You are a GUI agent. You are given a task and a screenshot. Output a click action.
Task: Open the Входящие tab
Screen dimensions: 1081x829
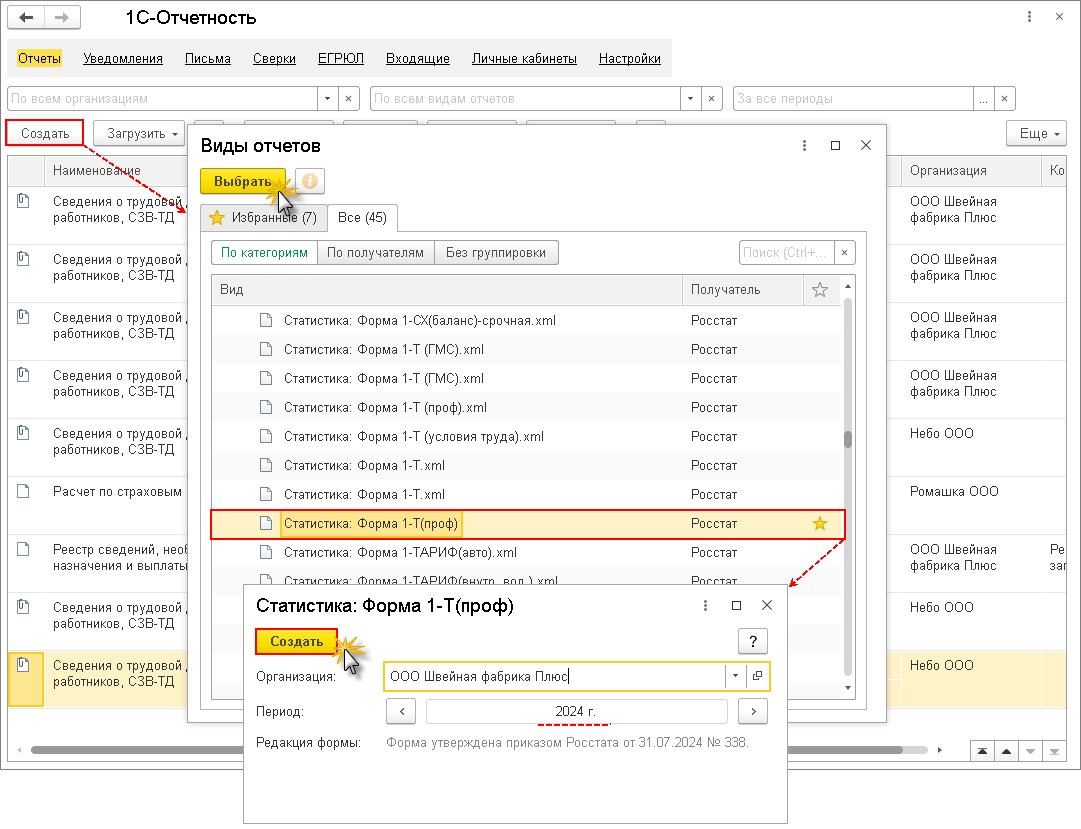[x=418, y=59]
